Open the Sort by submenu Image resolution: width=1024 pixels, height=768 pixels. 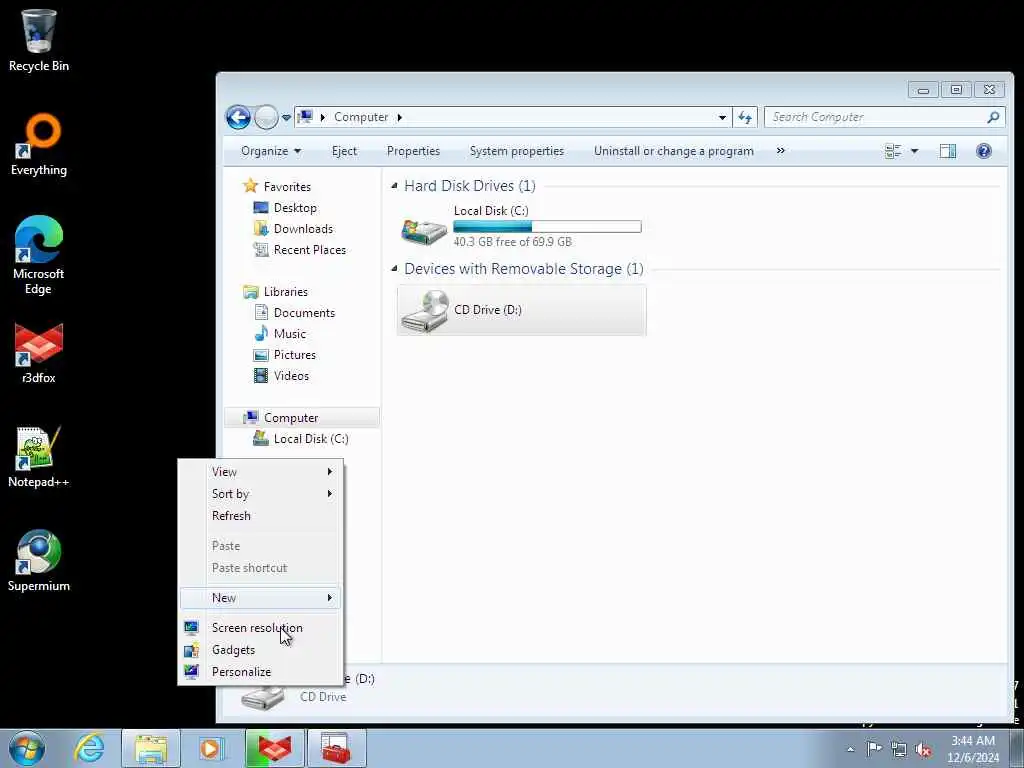(x=261, y=494)
